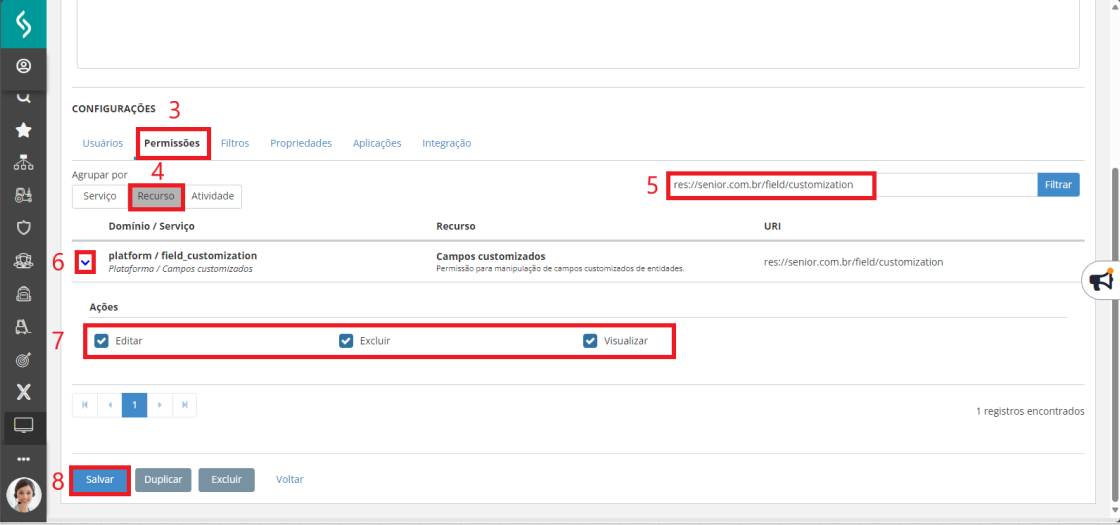This screenshot has width=1120, height=525.
Task: Uncheck the Visualizar checkbox
Action: [590, 341]
